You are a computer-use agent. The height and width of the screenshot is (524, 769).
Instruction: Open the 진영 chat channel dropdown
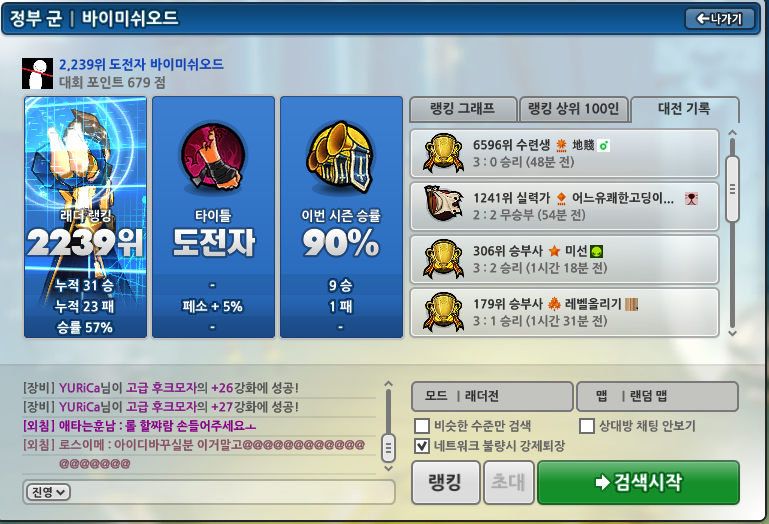(x=49, y=492)
